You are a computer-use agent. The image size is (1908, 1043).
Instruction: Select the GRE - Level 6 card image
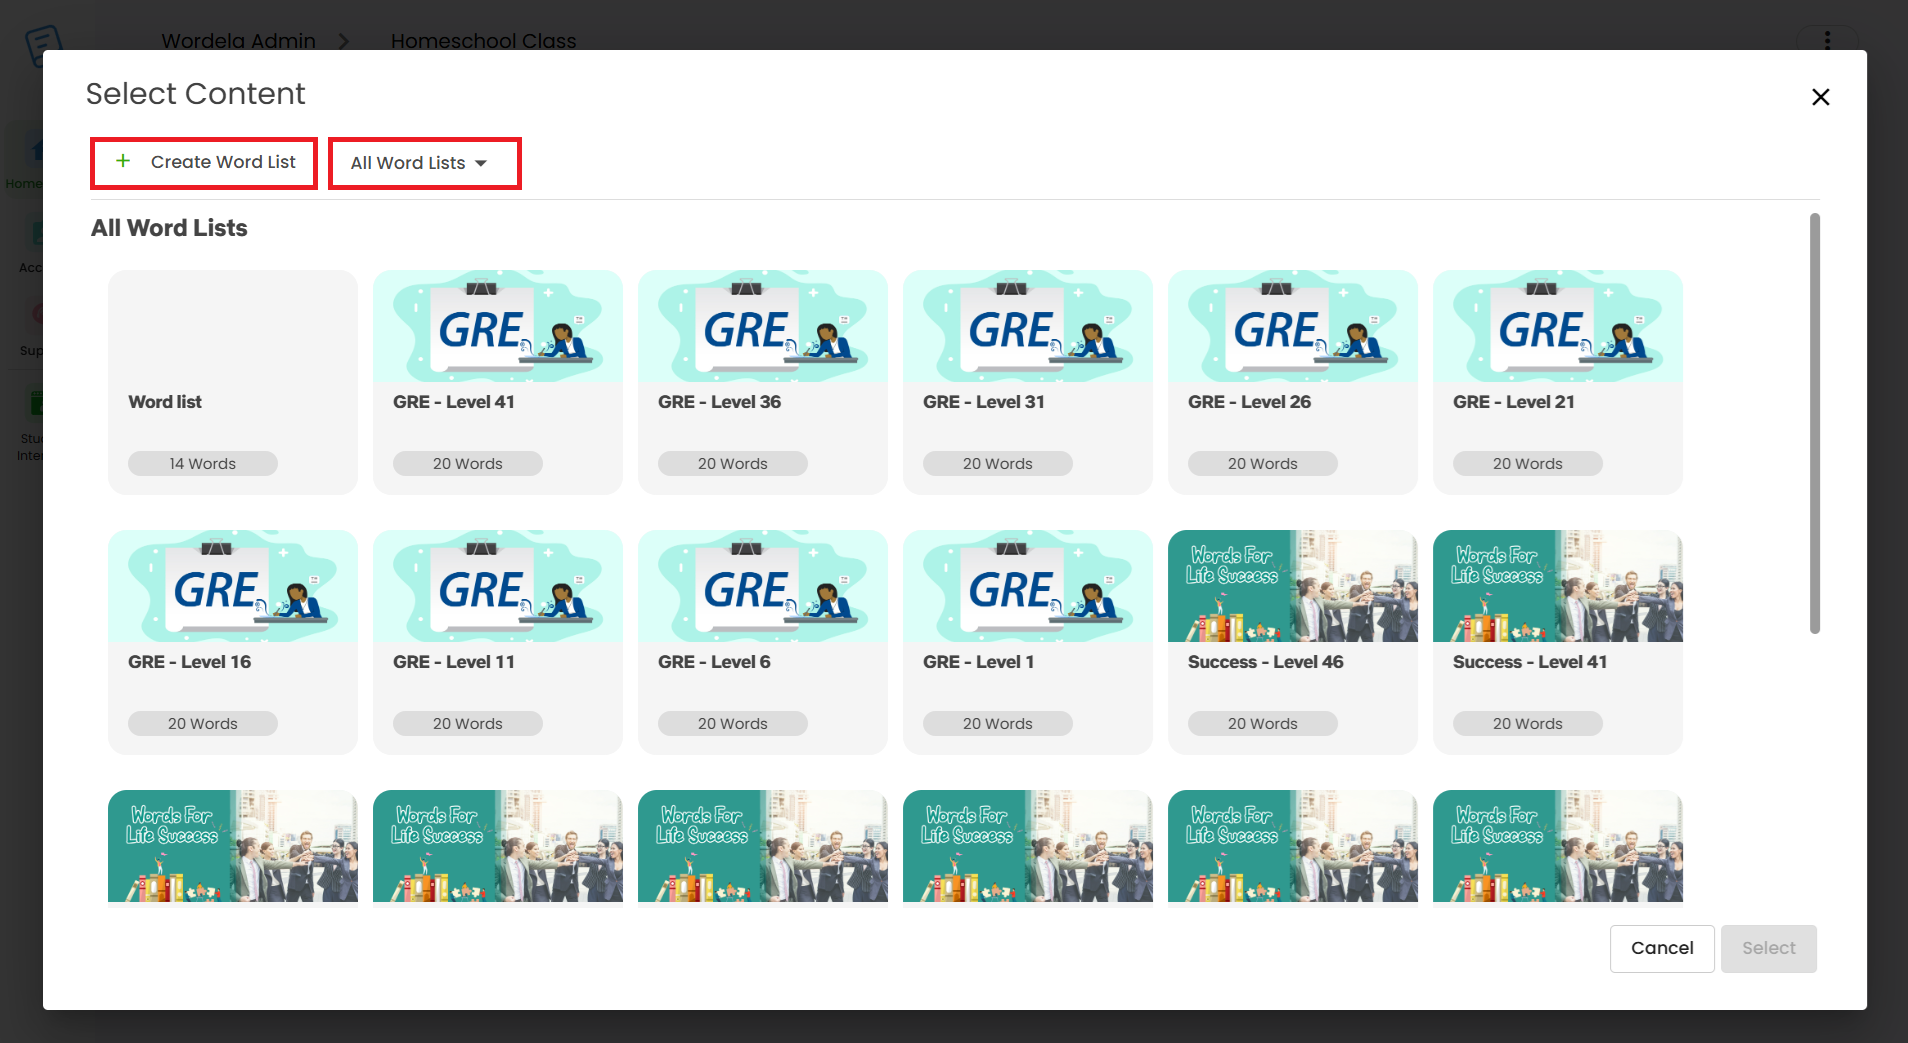(x=763, y=586)
